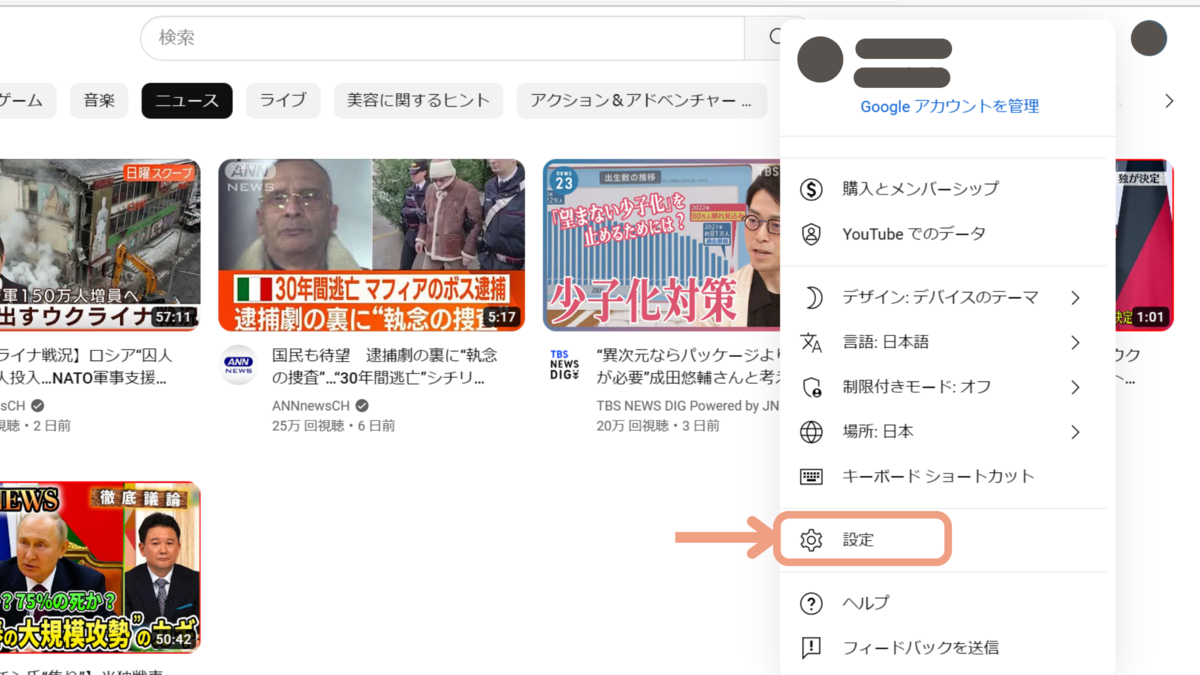Click the globe icon for 場所
This screenshot has width=1200, height=675.
[811, 432]
